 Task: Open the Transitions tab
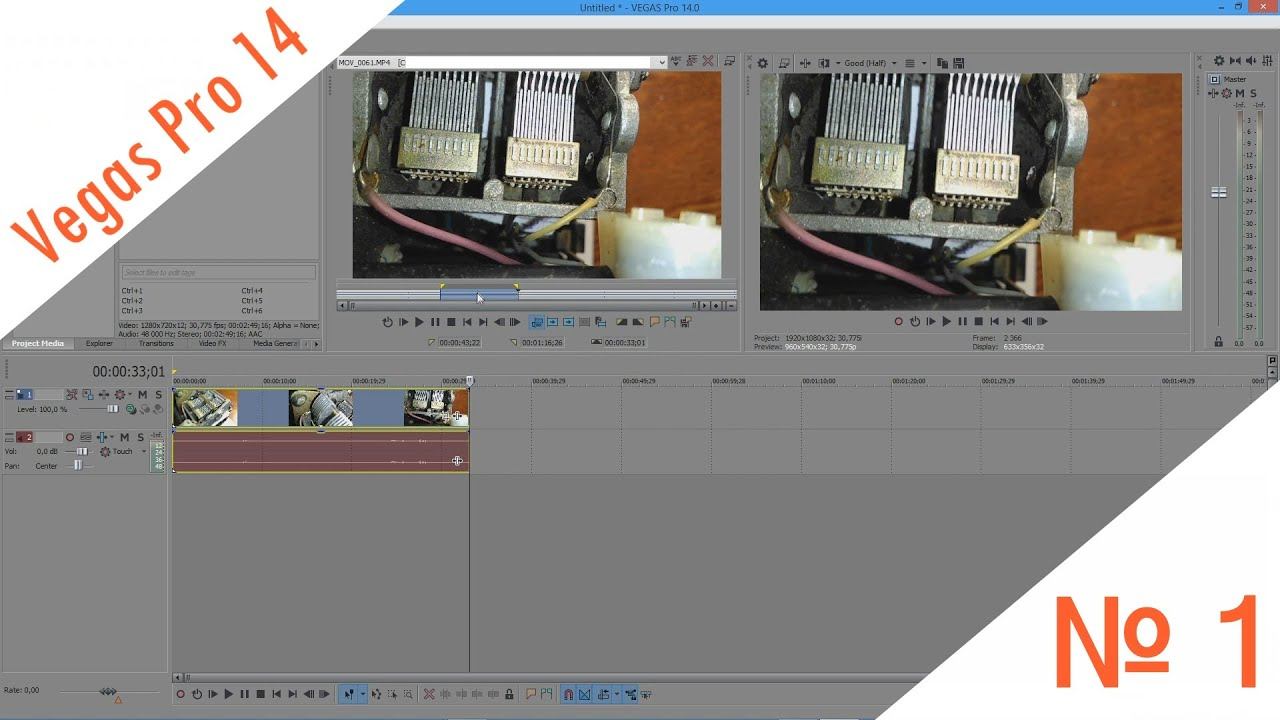[156, 343]
